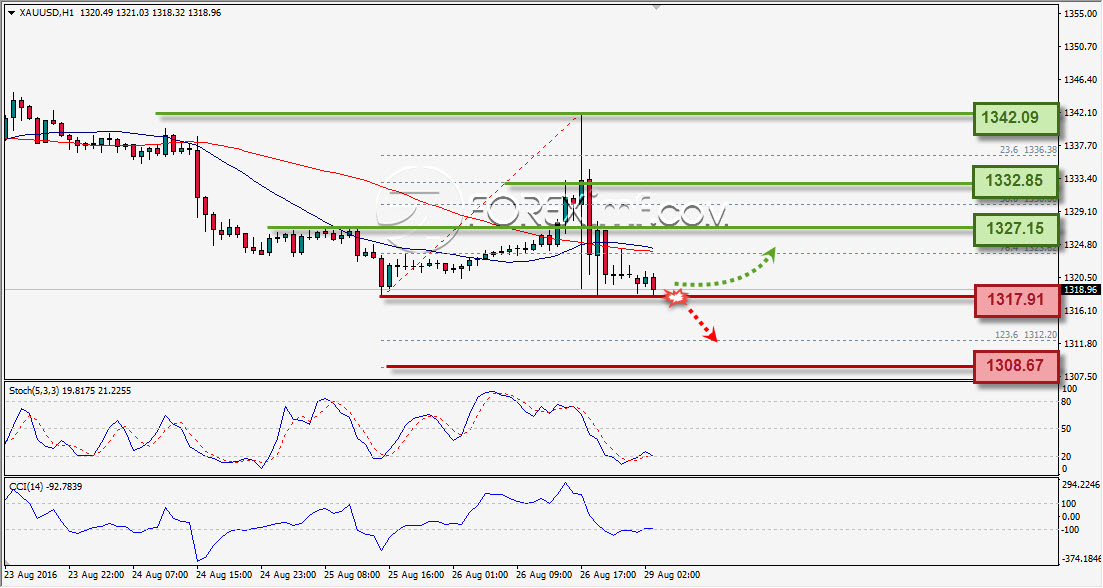1103x588 pixels.
Task: Select the Fibonacci label 23.6 1336.38
Action: tap(1028, 150)
